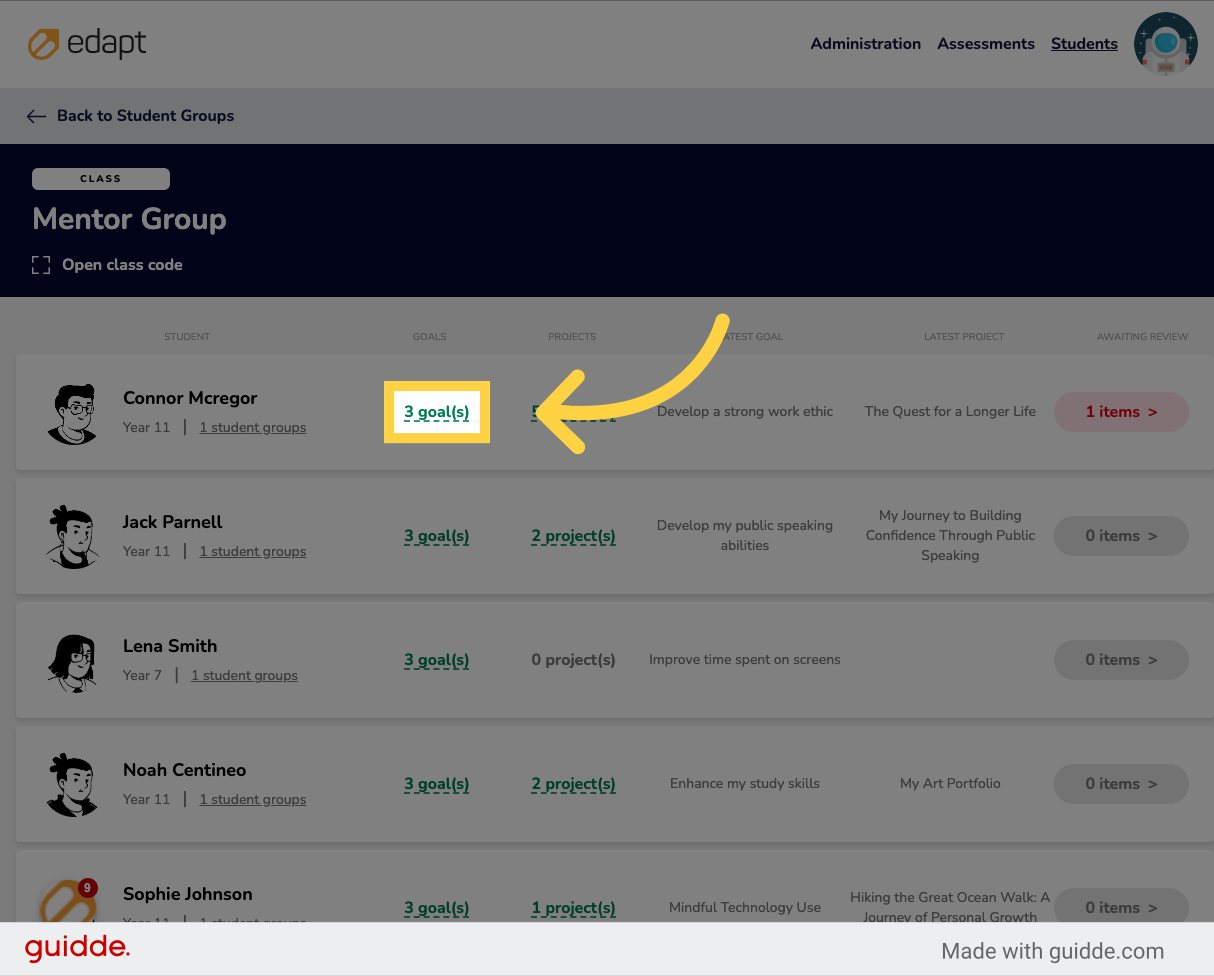The height and width of the screenshot is (976, 1214).
Task: Click the AWAITING REVIEW column header
Action: coord(1142,337)
